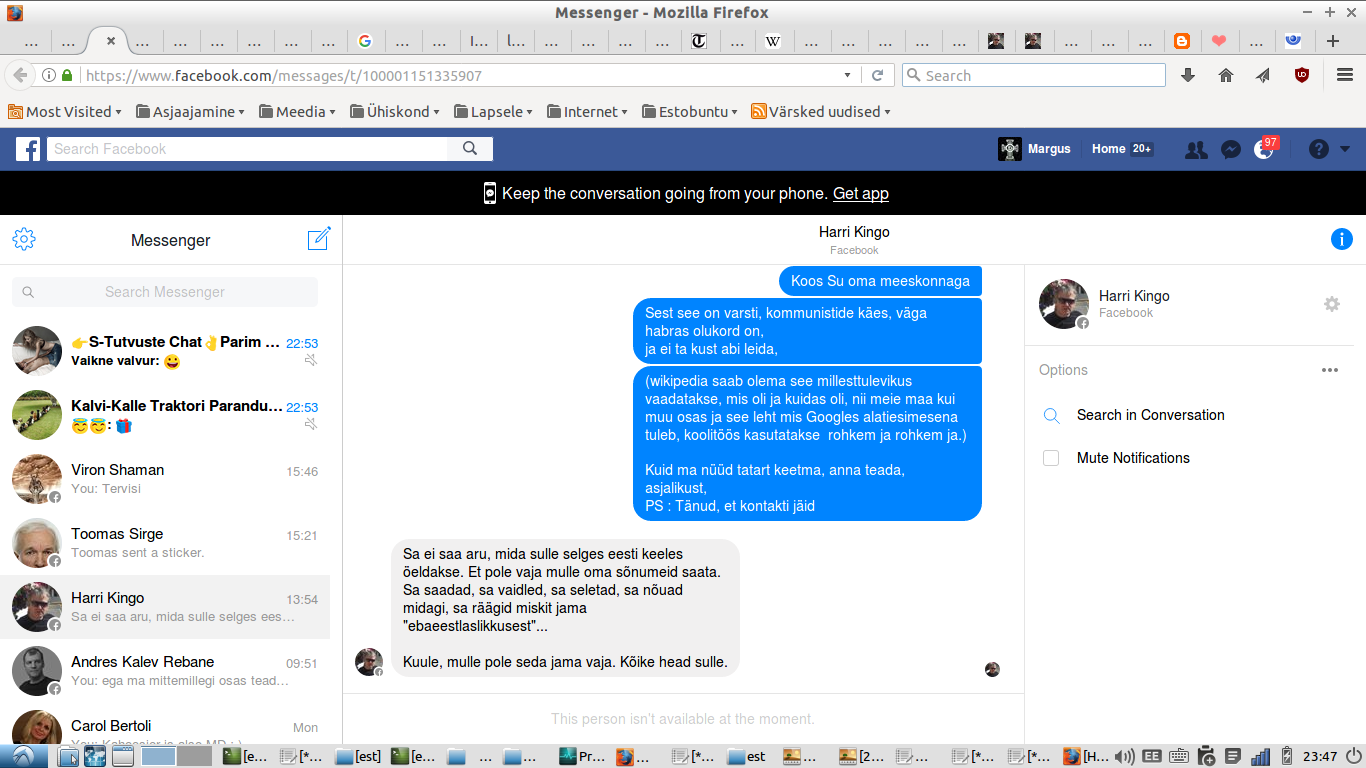The width and height of the screenshot is (1366, 768).
Task: Compose a new message with pencil icon
Action: [319, 239]
